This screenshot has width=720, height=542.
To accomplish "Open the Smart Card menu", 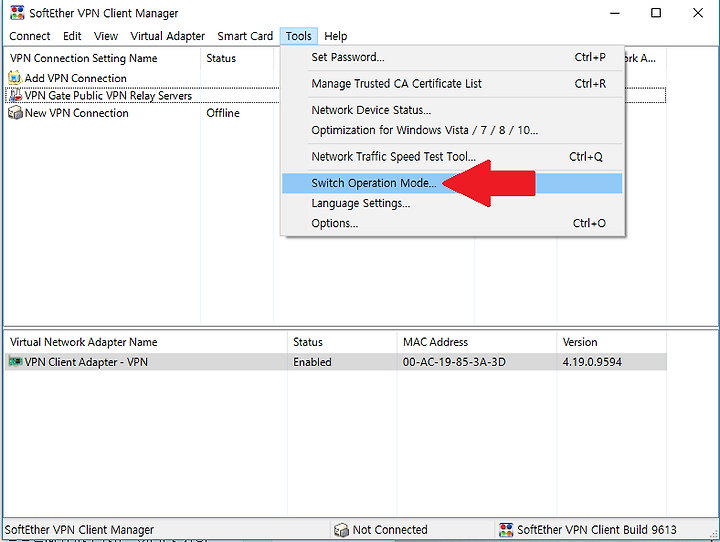I will pos(245,36).
